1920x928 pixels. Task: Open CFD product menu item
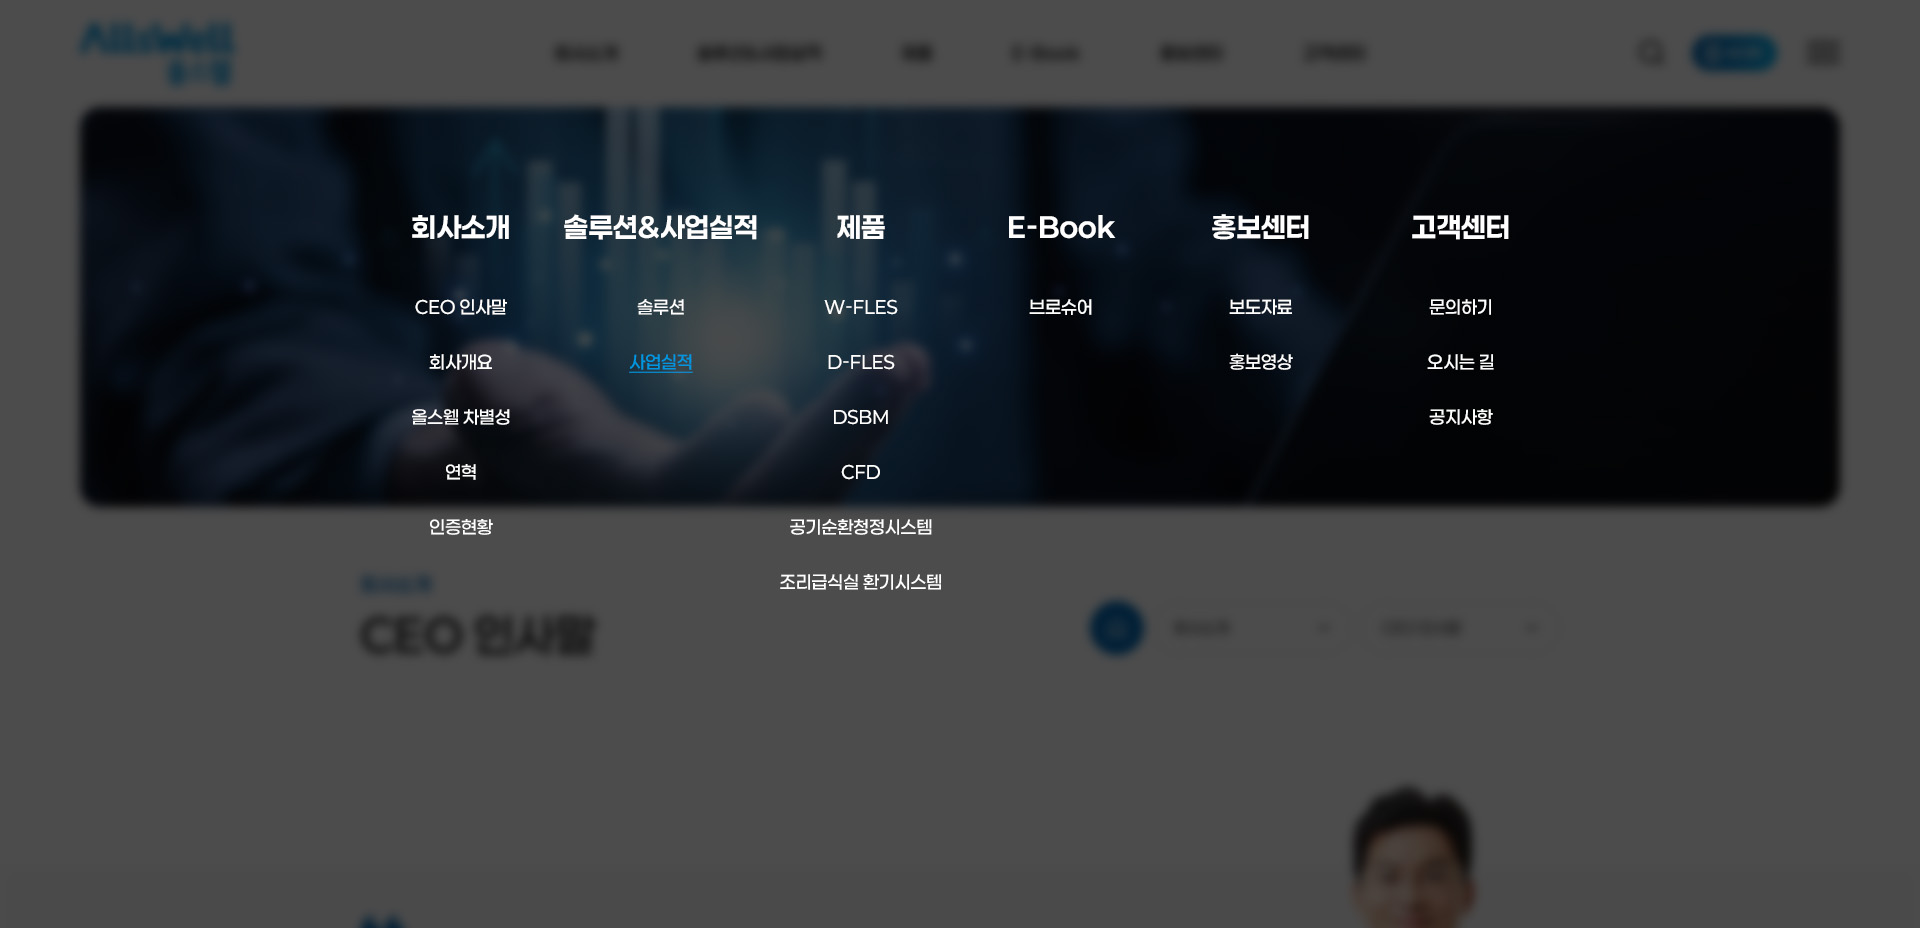click(x=860, y=472)
